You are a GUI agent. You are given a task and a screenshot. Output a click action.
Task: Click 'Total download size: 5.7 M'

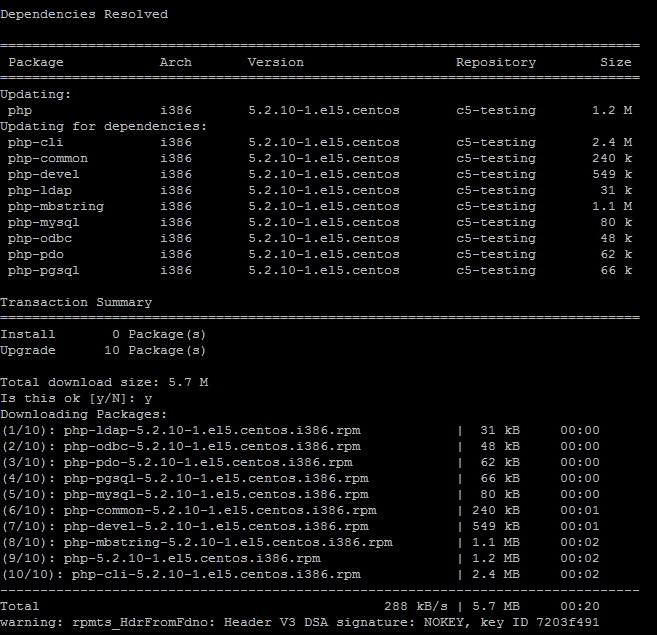104,382
